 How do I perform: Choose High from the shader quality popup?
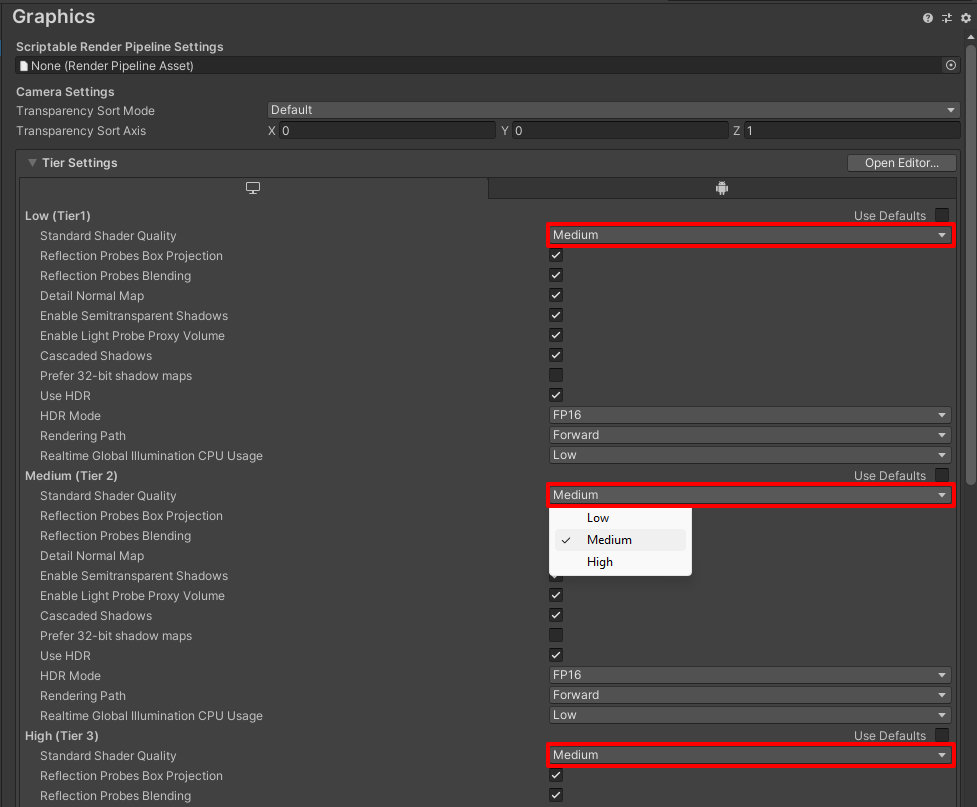600,562
